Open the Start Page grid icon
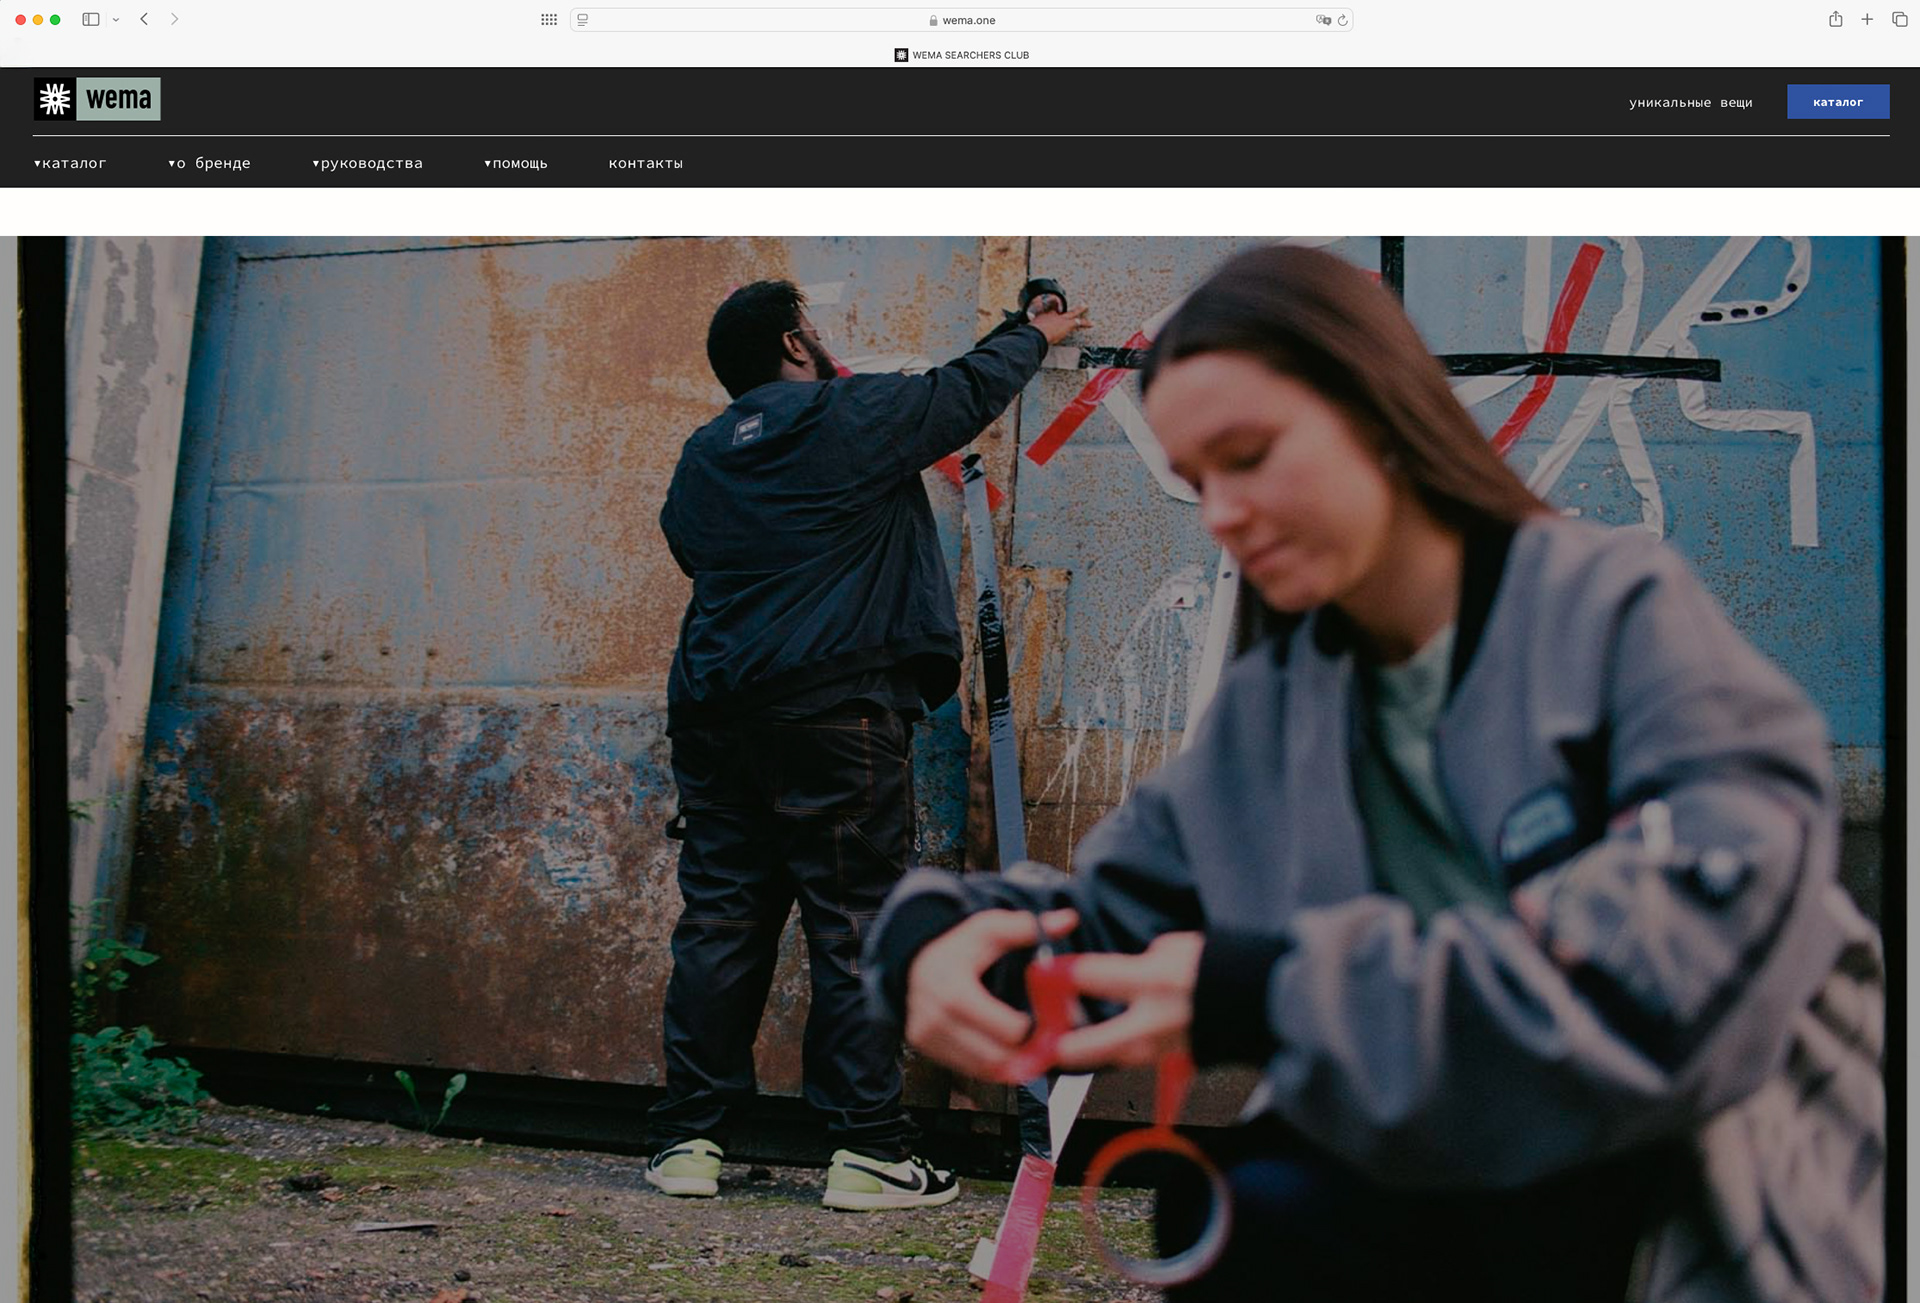 tap(548, 20)
